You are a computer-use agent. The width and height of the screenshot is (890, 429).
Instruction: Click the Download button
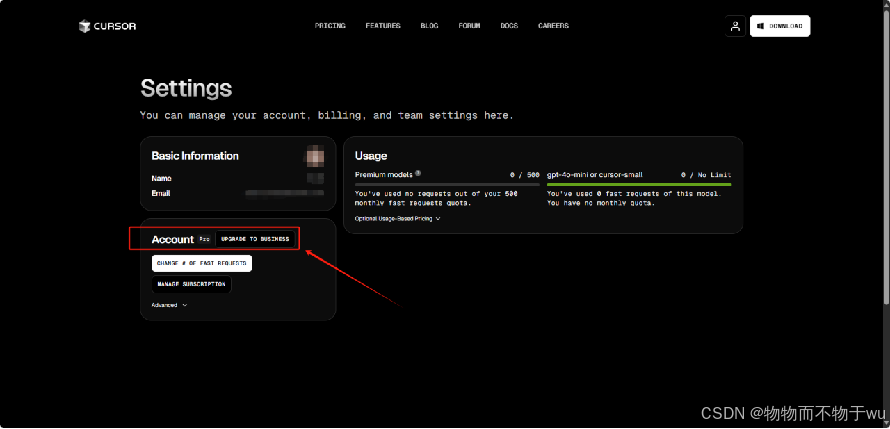(x=780, y=26)
